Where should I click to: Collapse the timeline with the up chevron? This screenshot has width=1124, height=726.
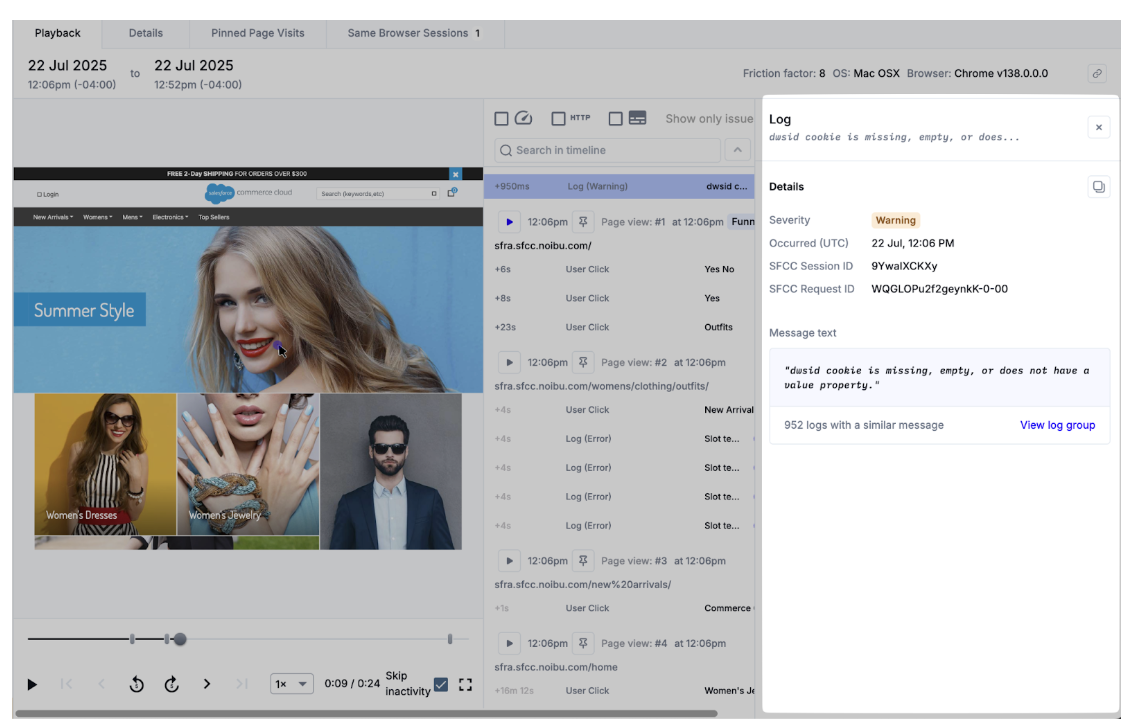pos(737,150)
